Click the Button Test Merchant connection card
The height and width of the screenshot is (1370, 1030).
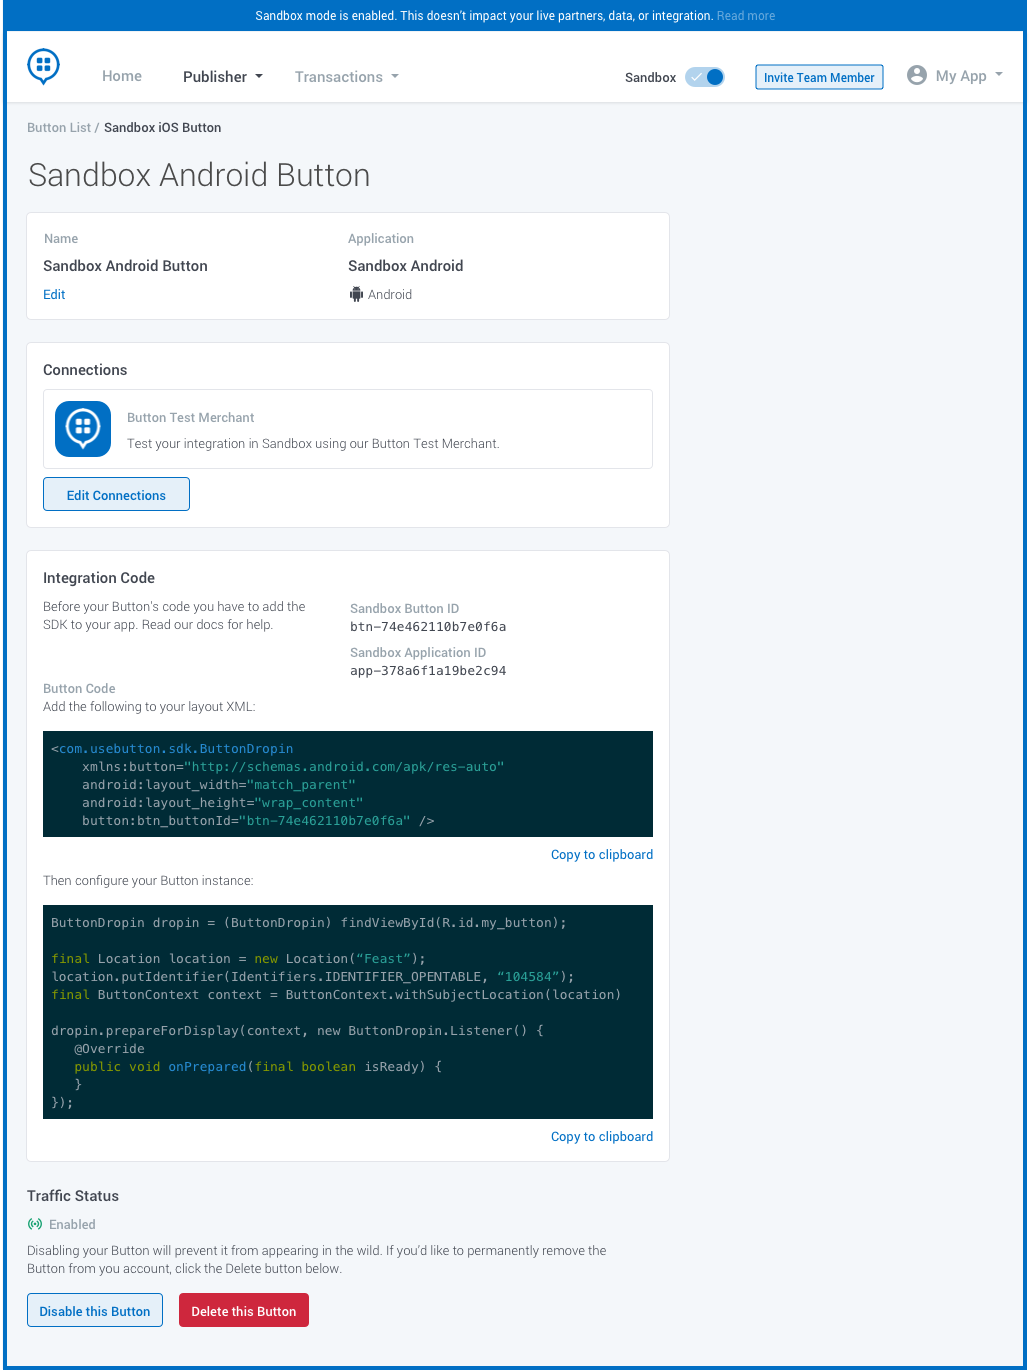point(348,429)
